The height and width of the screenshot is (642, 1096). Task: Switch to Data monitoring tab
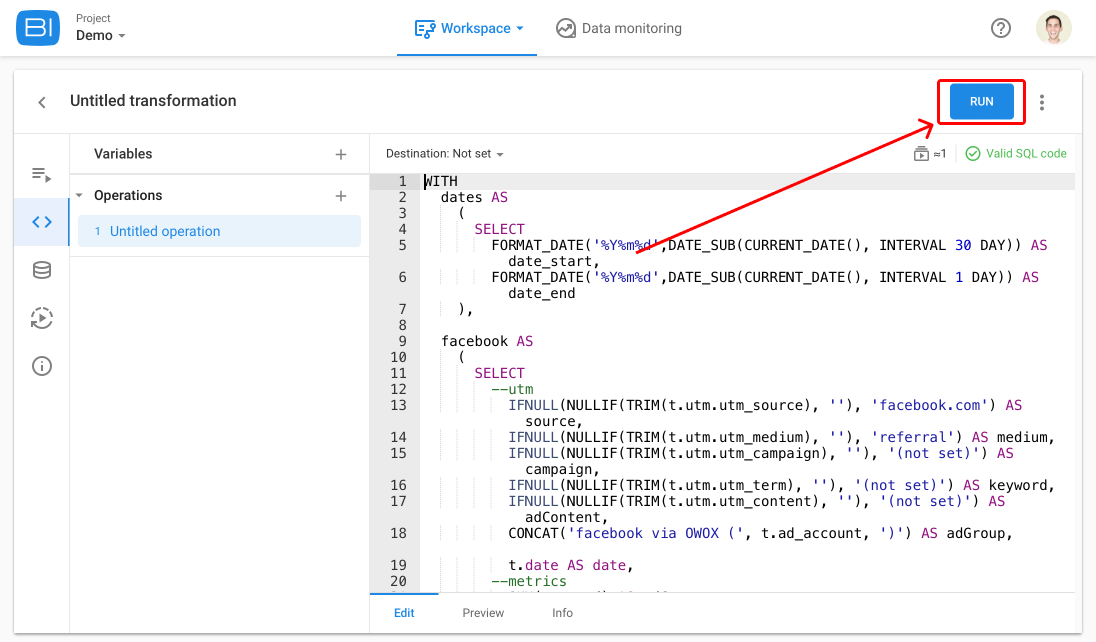click(x=619, y=29)
